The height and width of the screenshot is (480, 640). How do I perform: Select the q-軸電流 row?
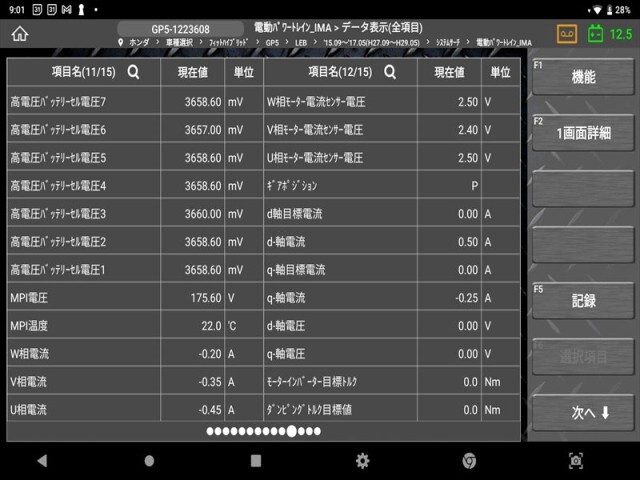[392, 298]
